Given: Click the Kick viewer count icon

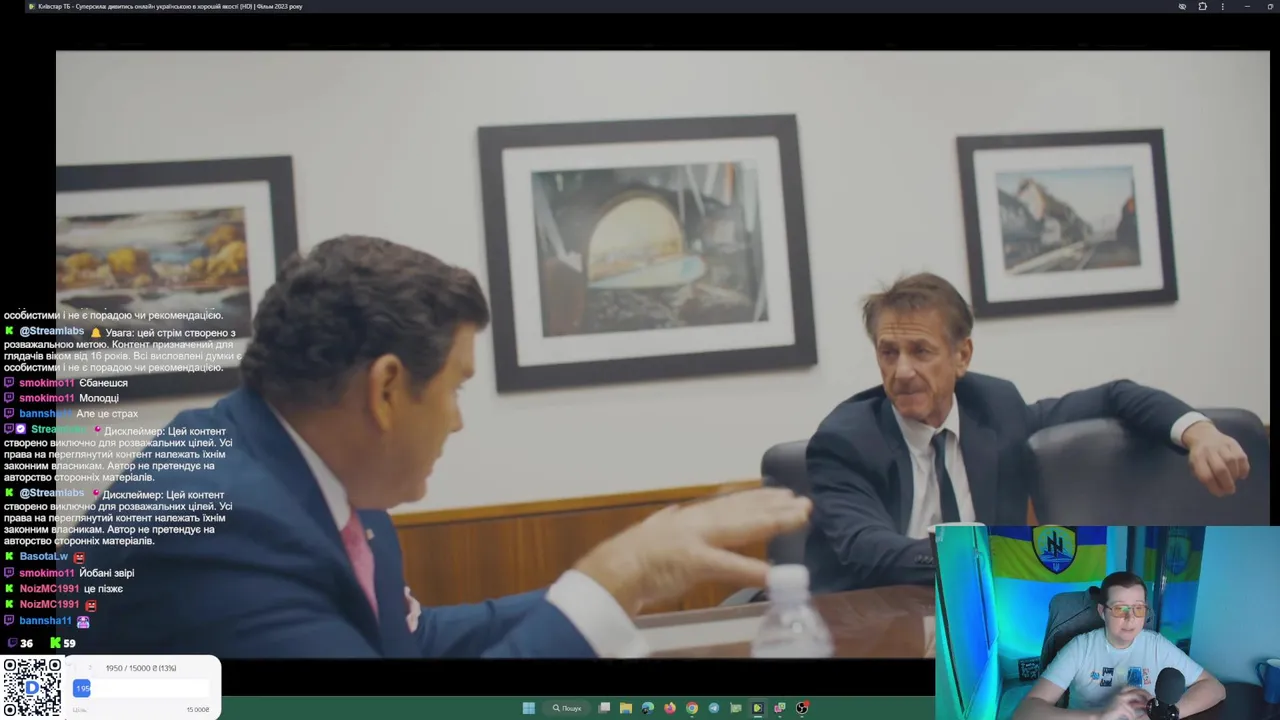Looking at the screenshot, I should point(55,643).
